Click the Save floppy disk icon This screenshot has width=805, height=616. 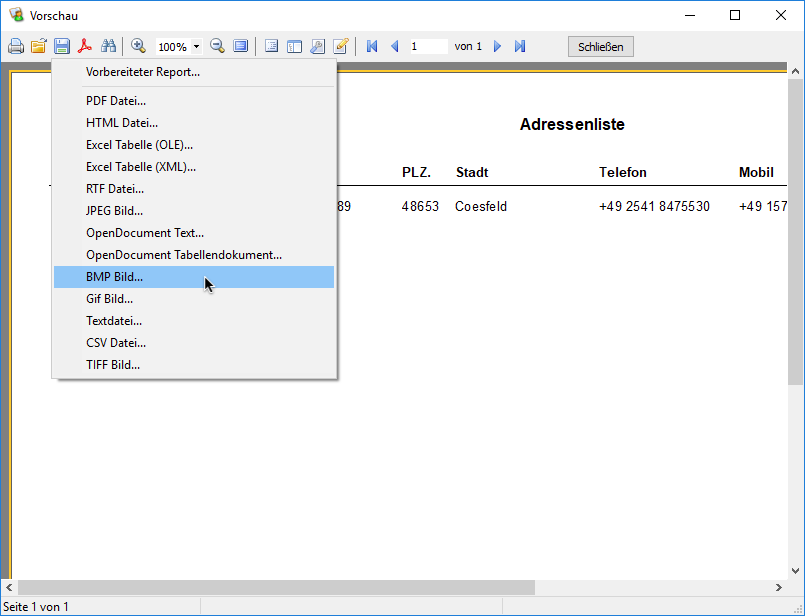(62, 46)
